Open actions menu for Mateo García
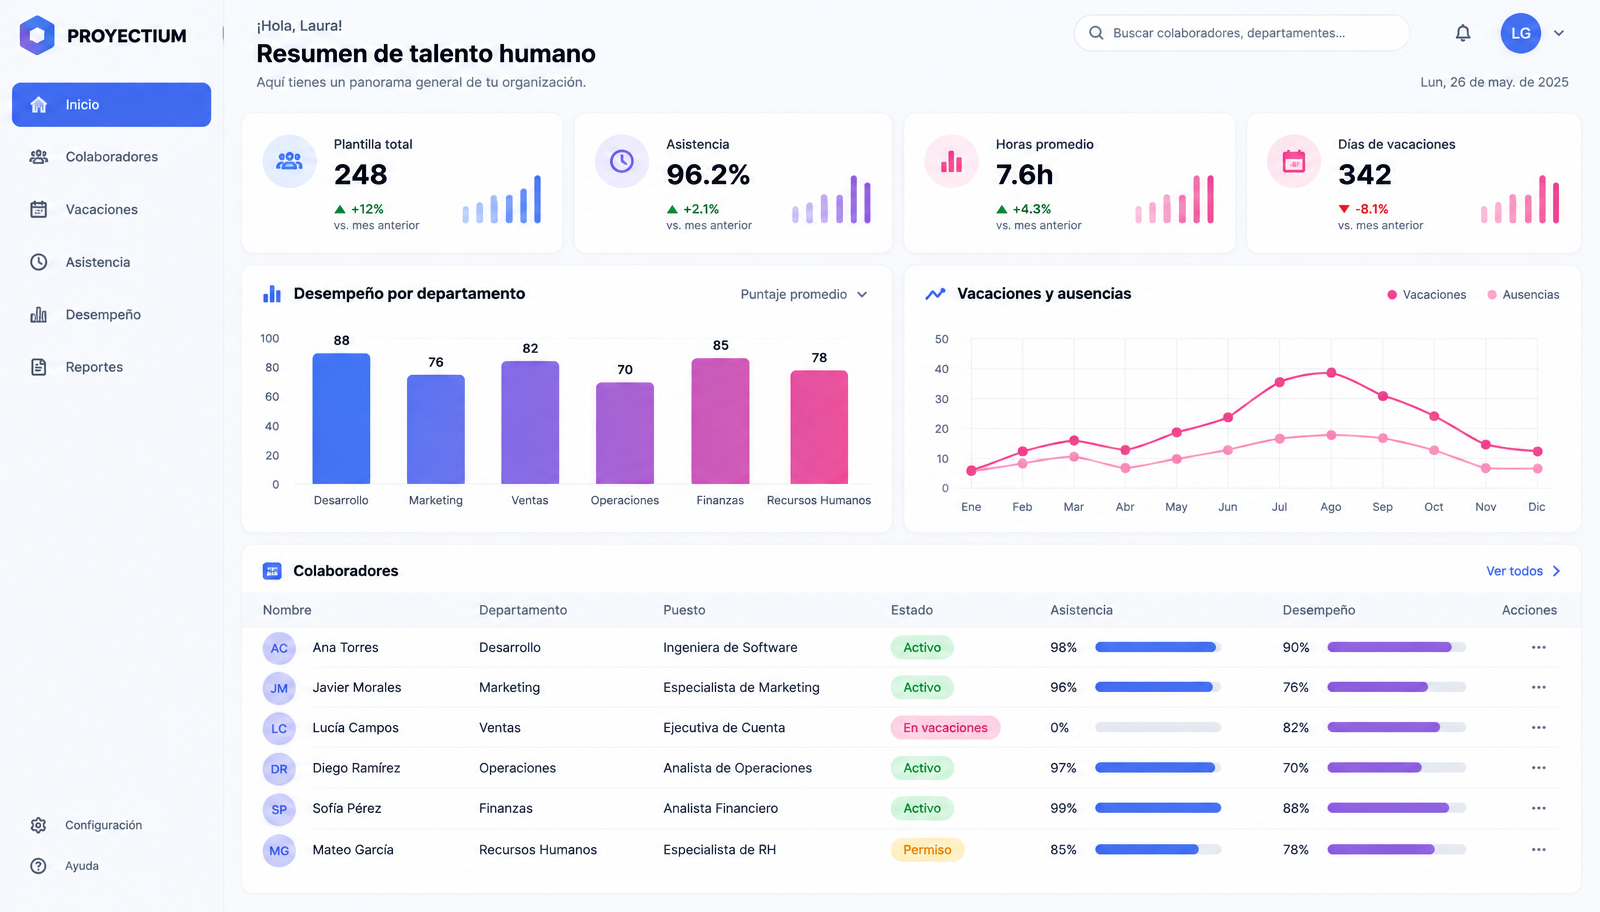This screenshot has width=1600, height=912. (1538, 850)
